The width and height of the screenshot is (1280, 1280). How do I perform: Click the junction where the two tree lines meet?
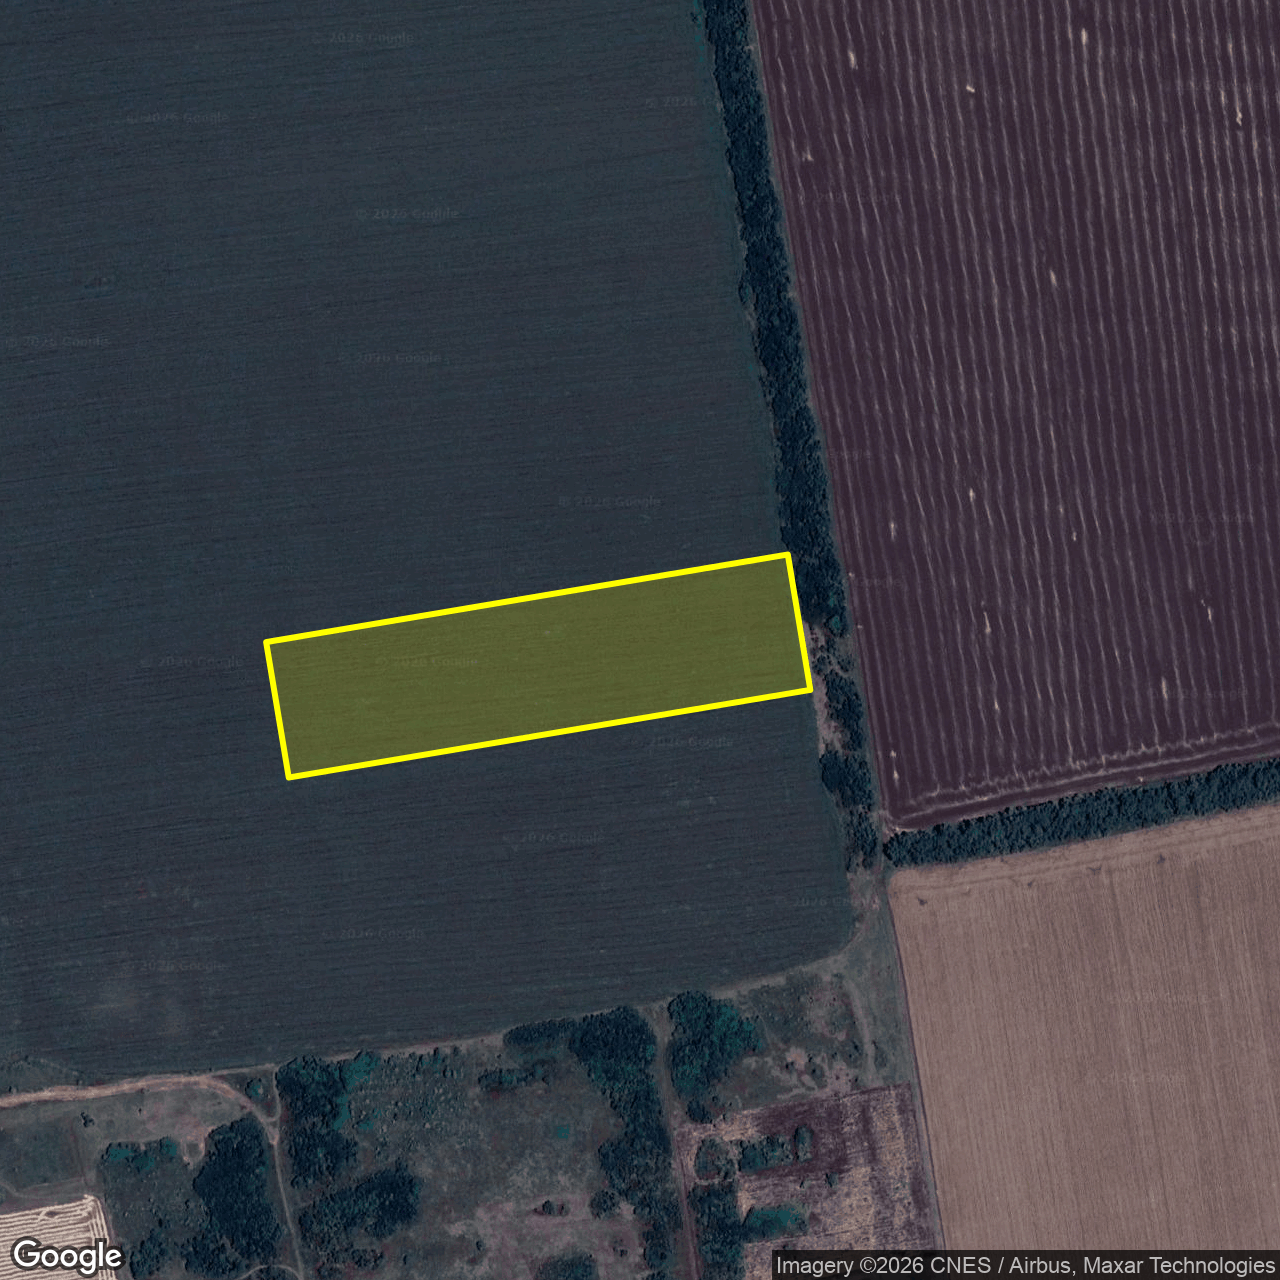[x=880, y=840]
